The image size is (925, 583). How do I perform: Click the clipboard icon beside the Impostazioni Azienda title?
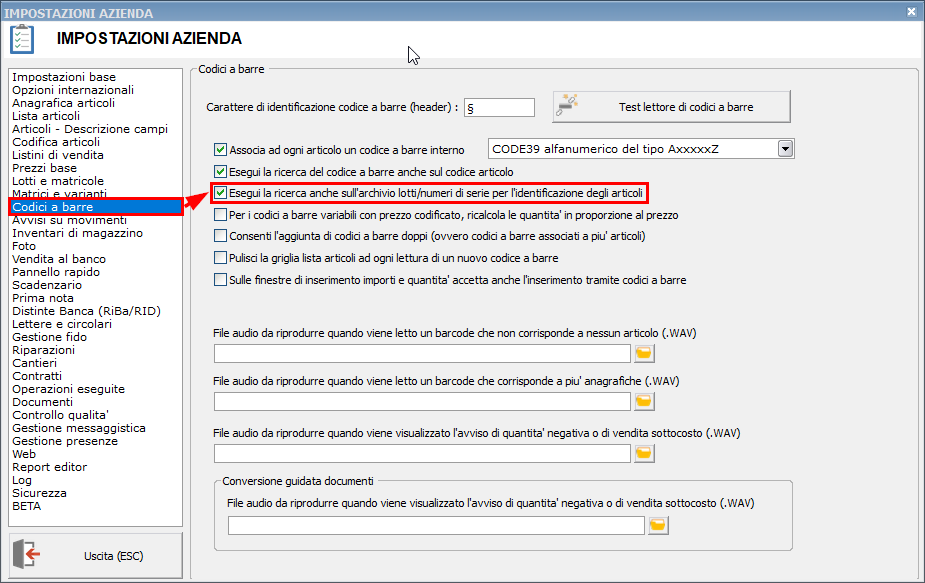coord(22,39)
